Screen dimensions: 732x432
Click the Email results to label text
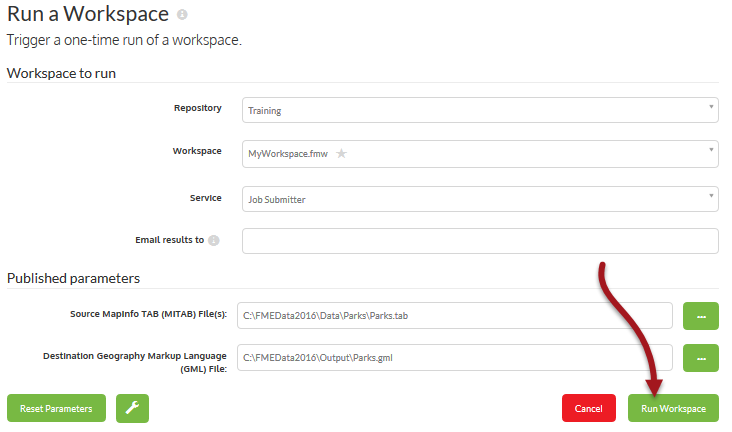[169, 240]
